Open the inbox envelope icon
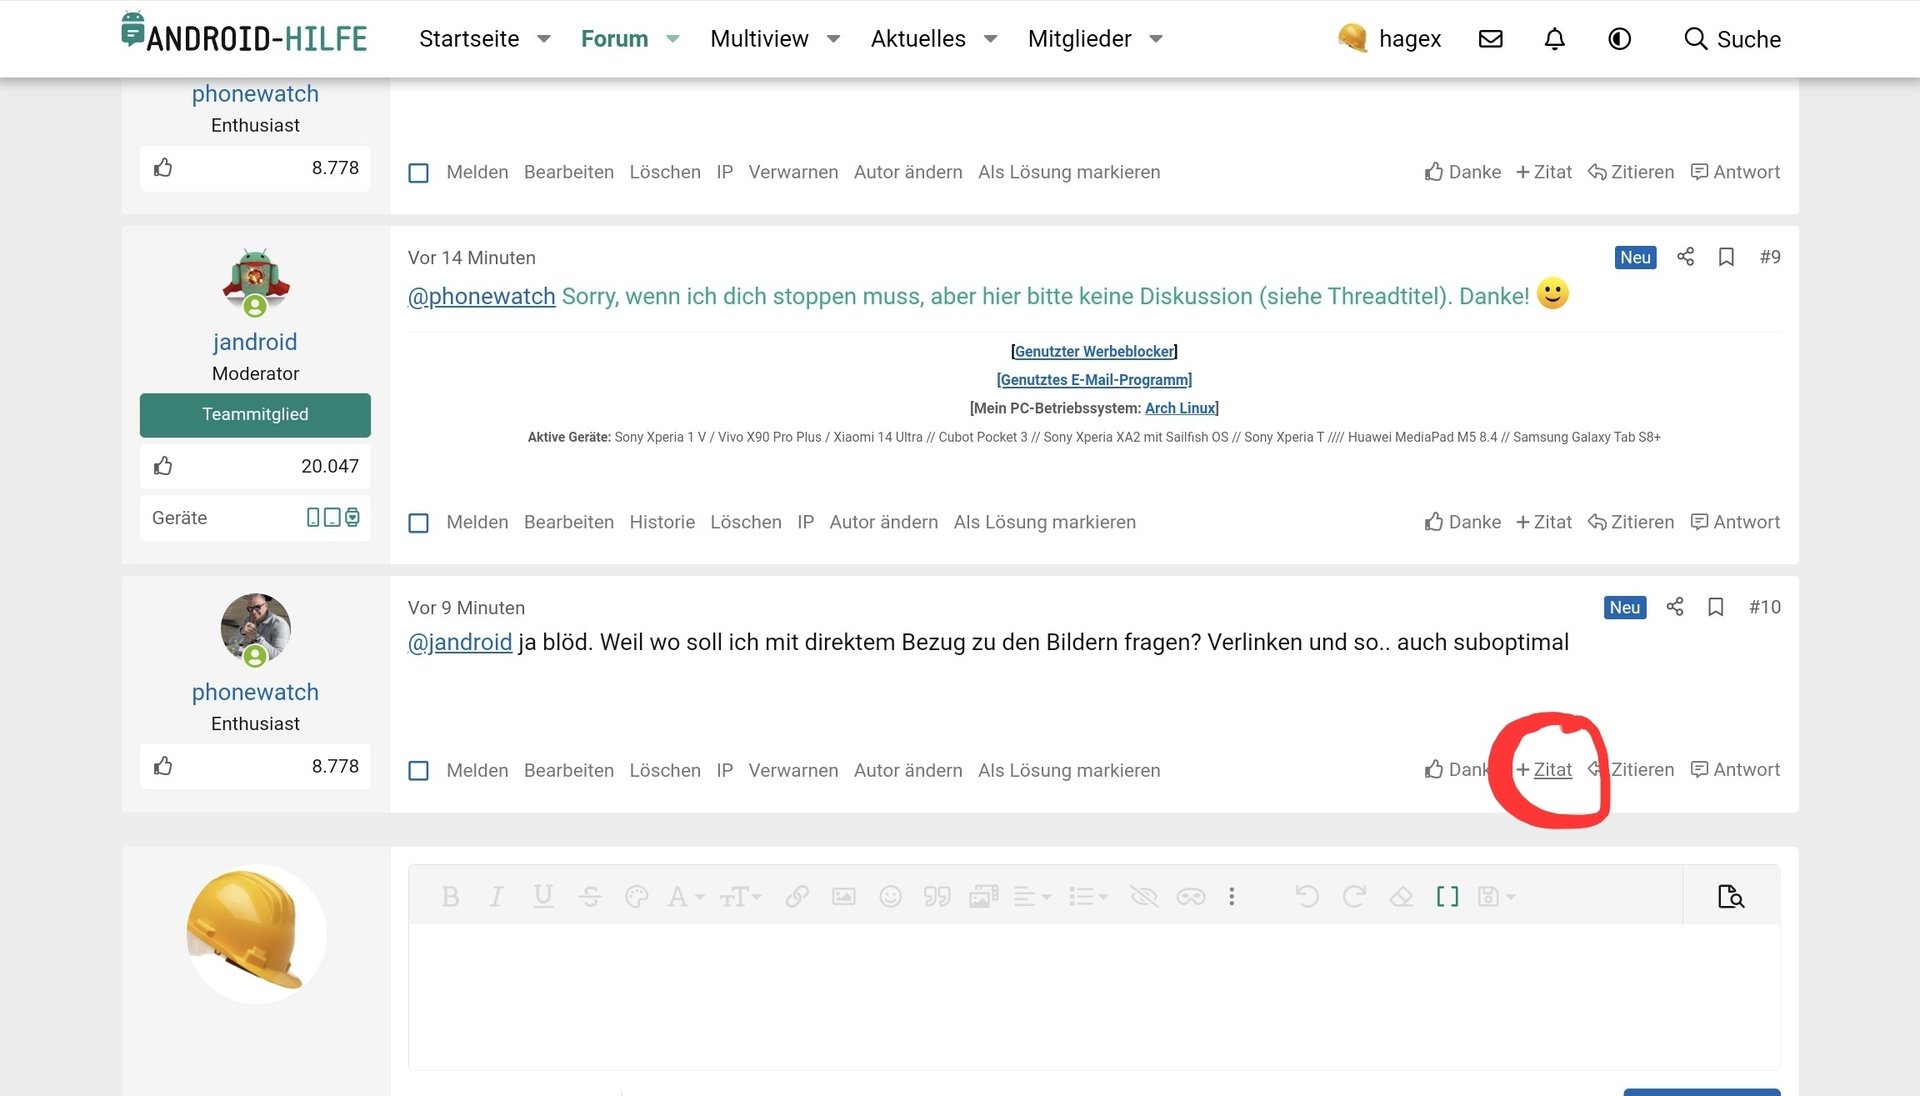Viewport: 1920px width, 1096px height. point(1490,39)
